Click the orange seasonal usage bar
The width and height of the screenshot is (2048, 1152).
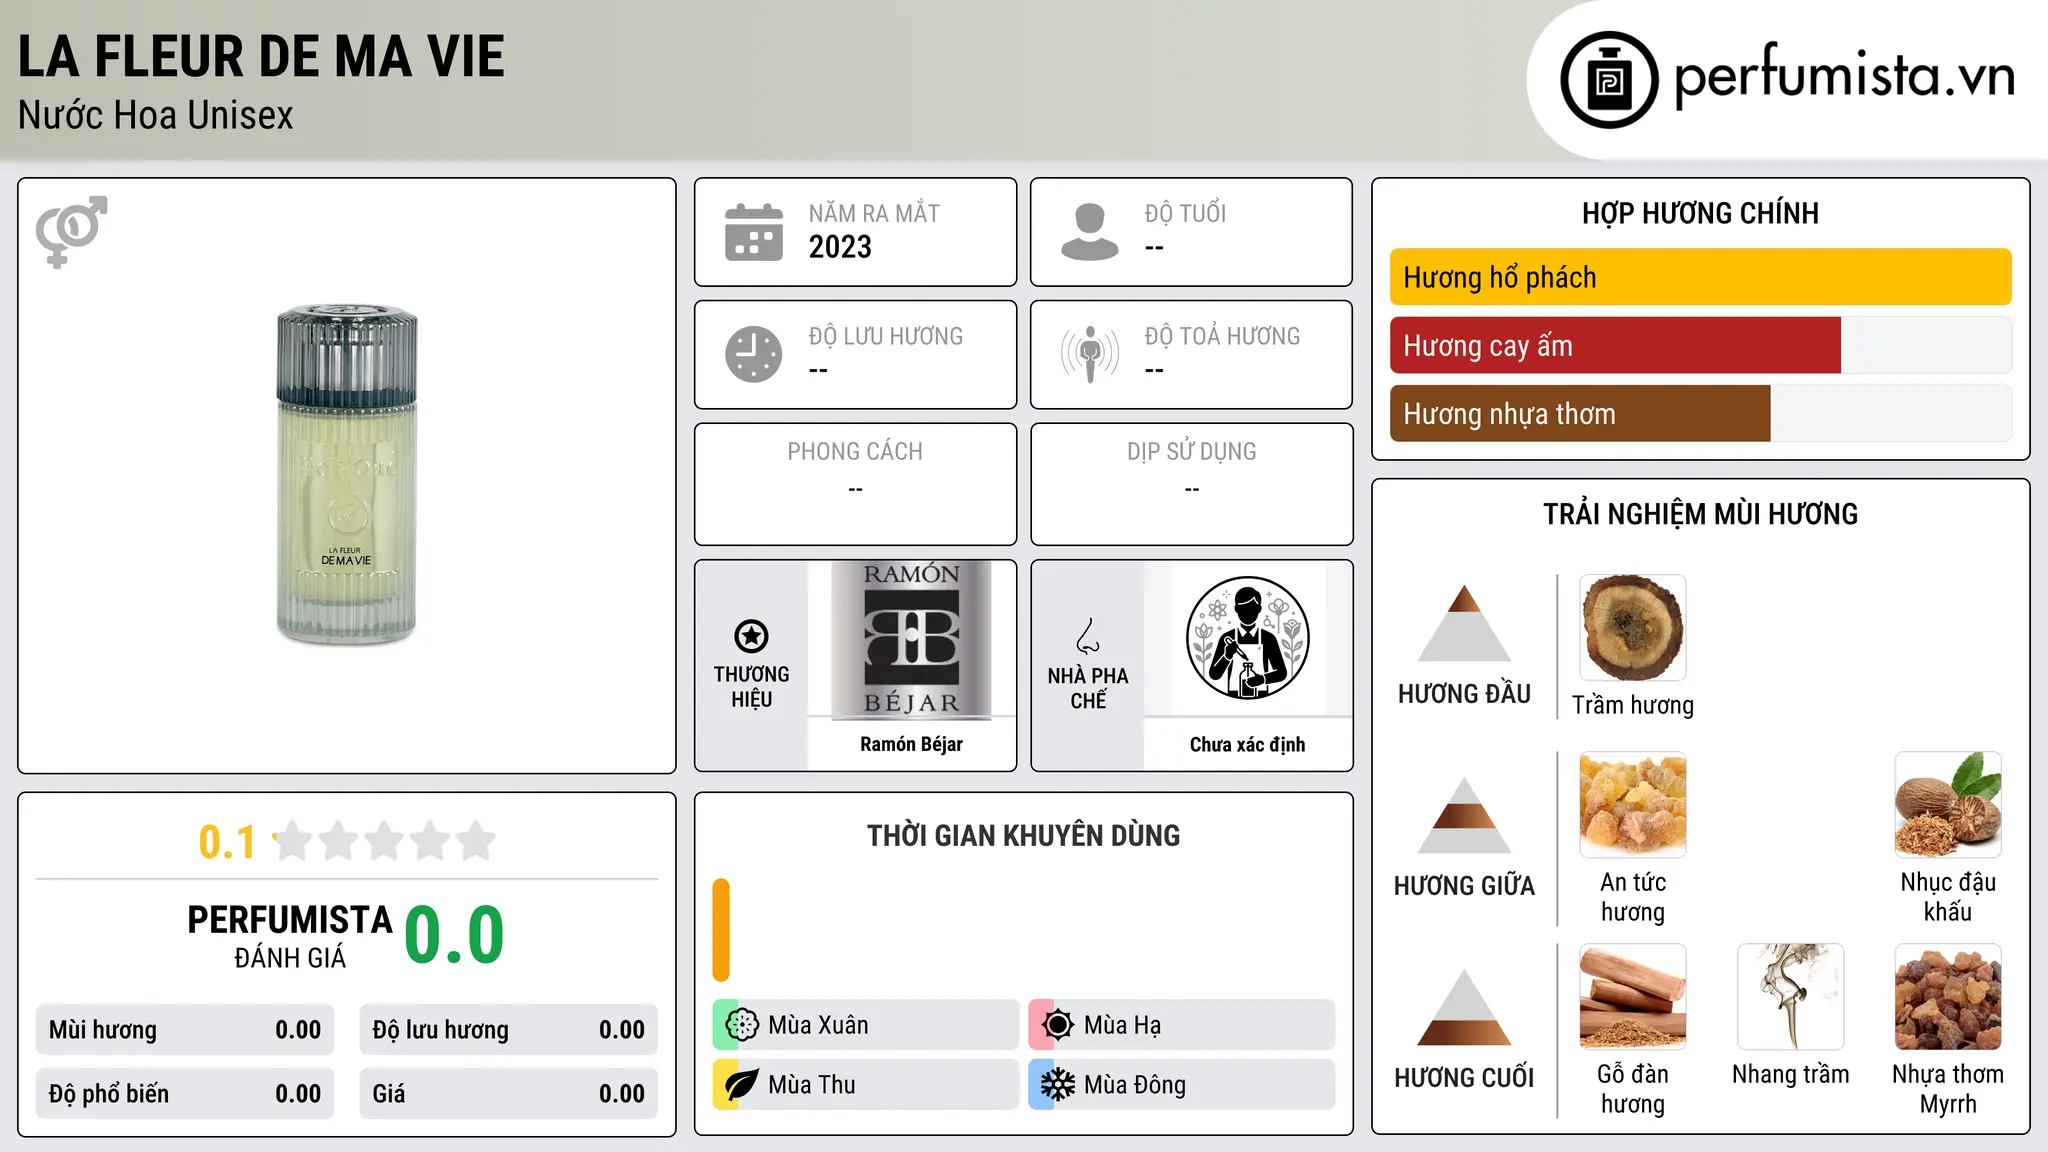(x=721, y=930)
